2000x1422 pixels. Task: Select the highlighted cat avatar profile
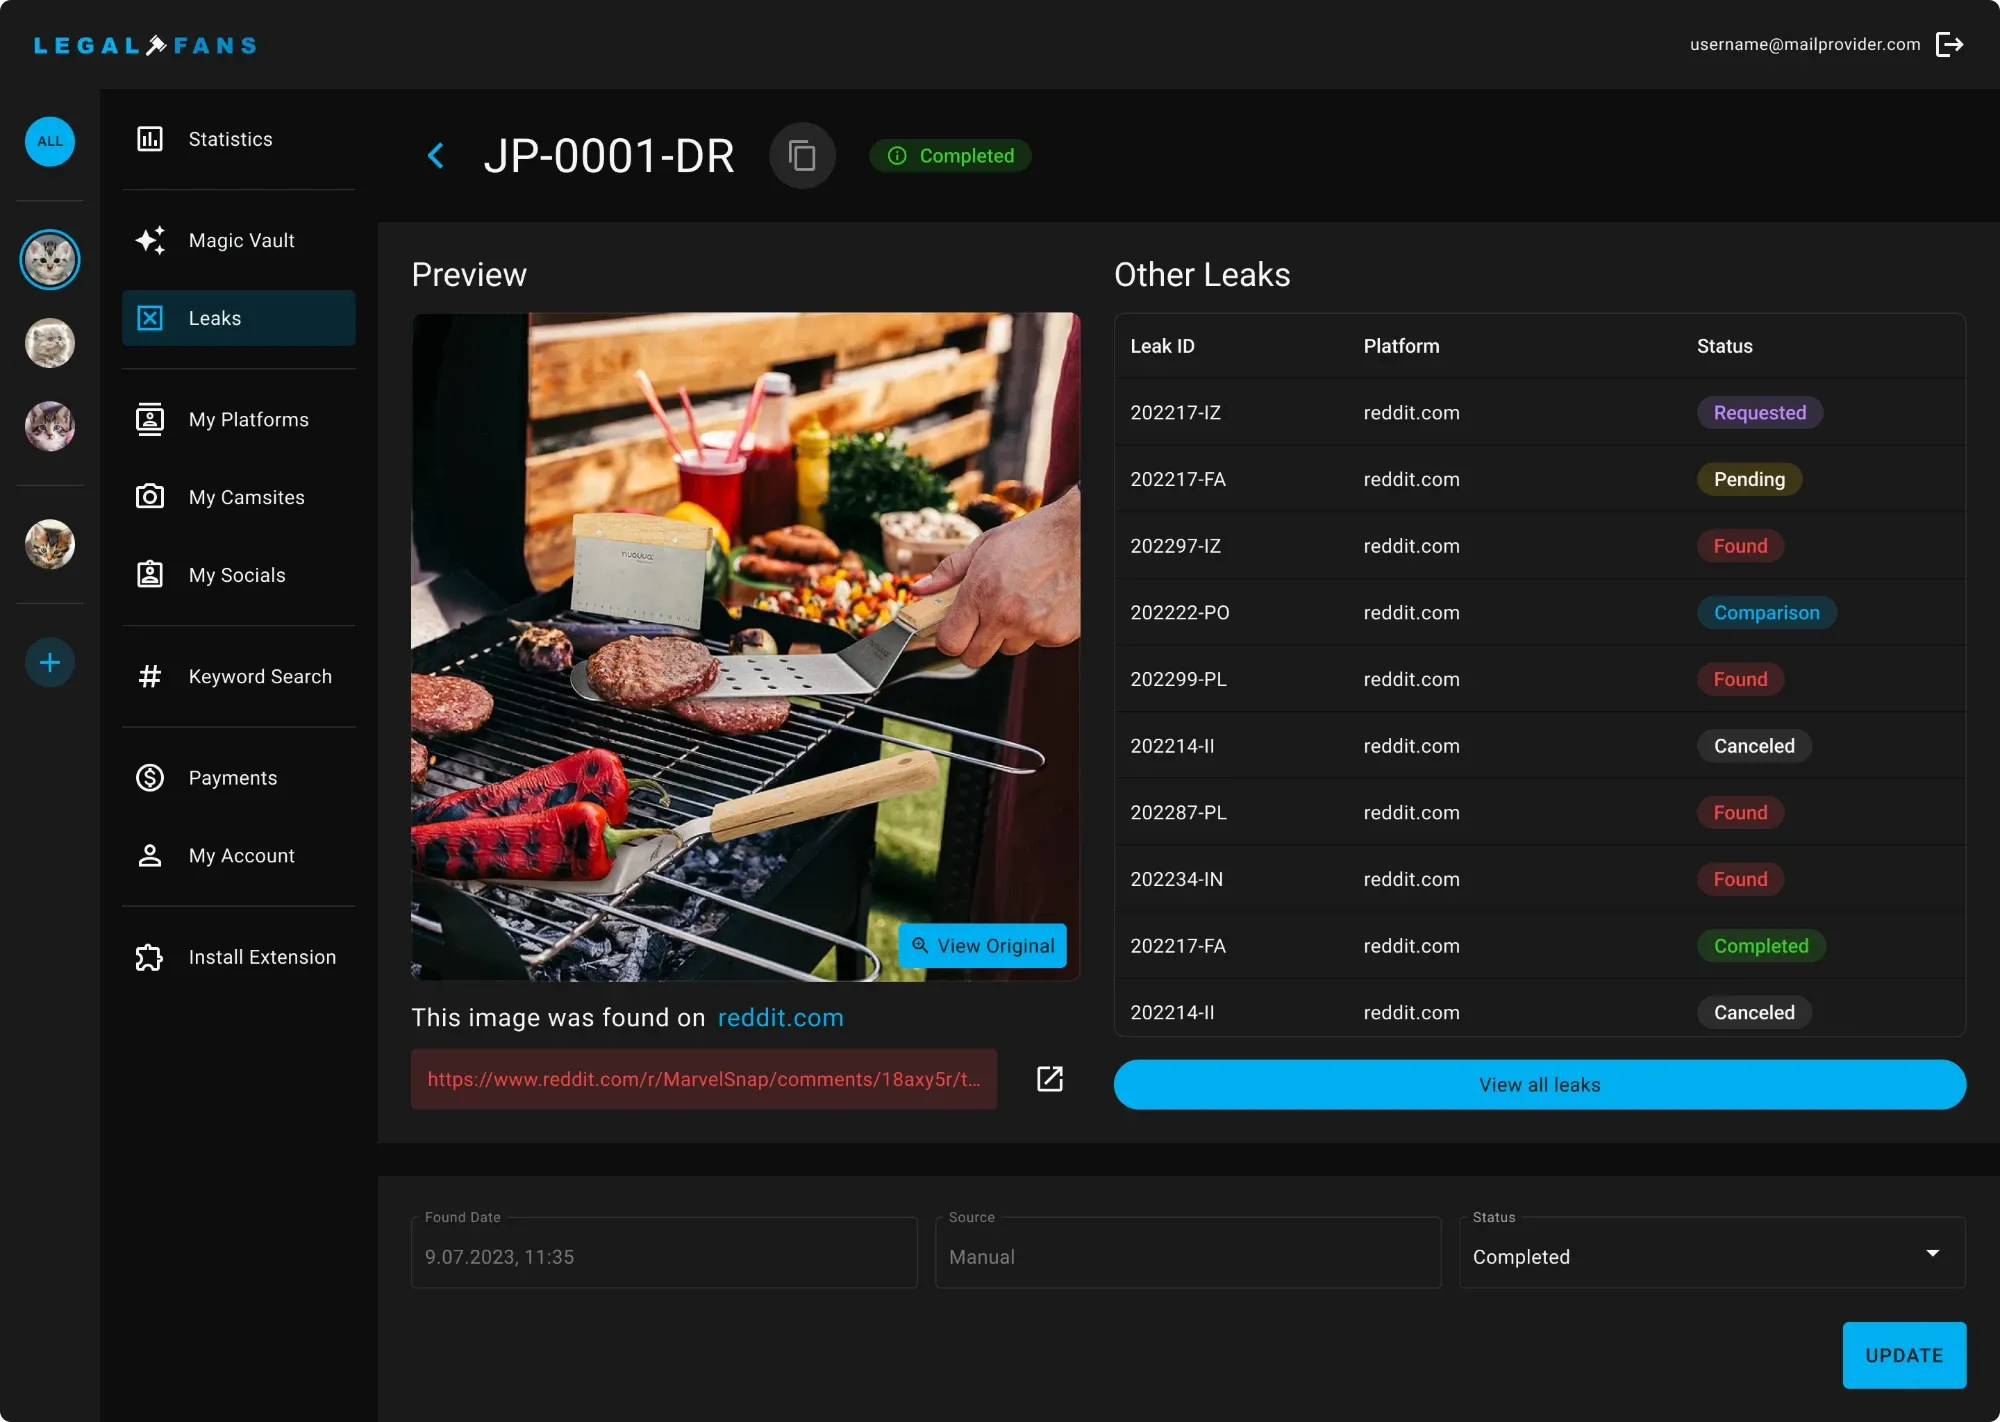(50, 260)
